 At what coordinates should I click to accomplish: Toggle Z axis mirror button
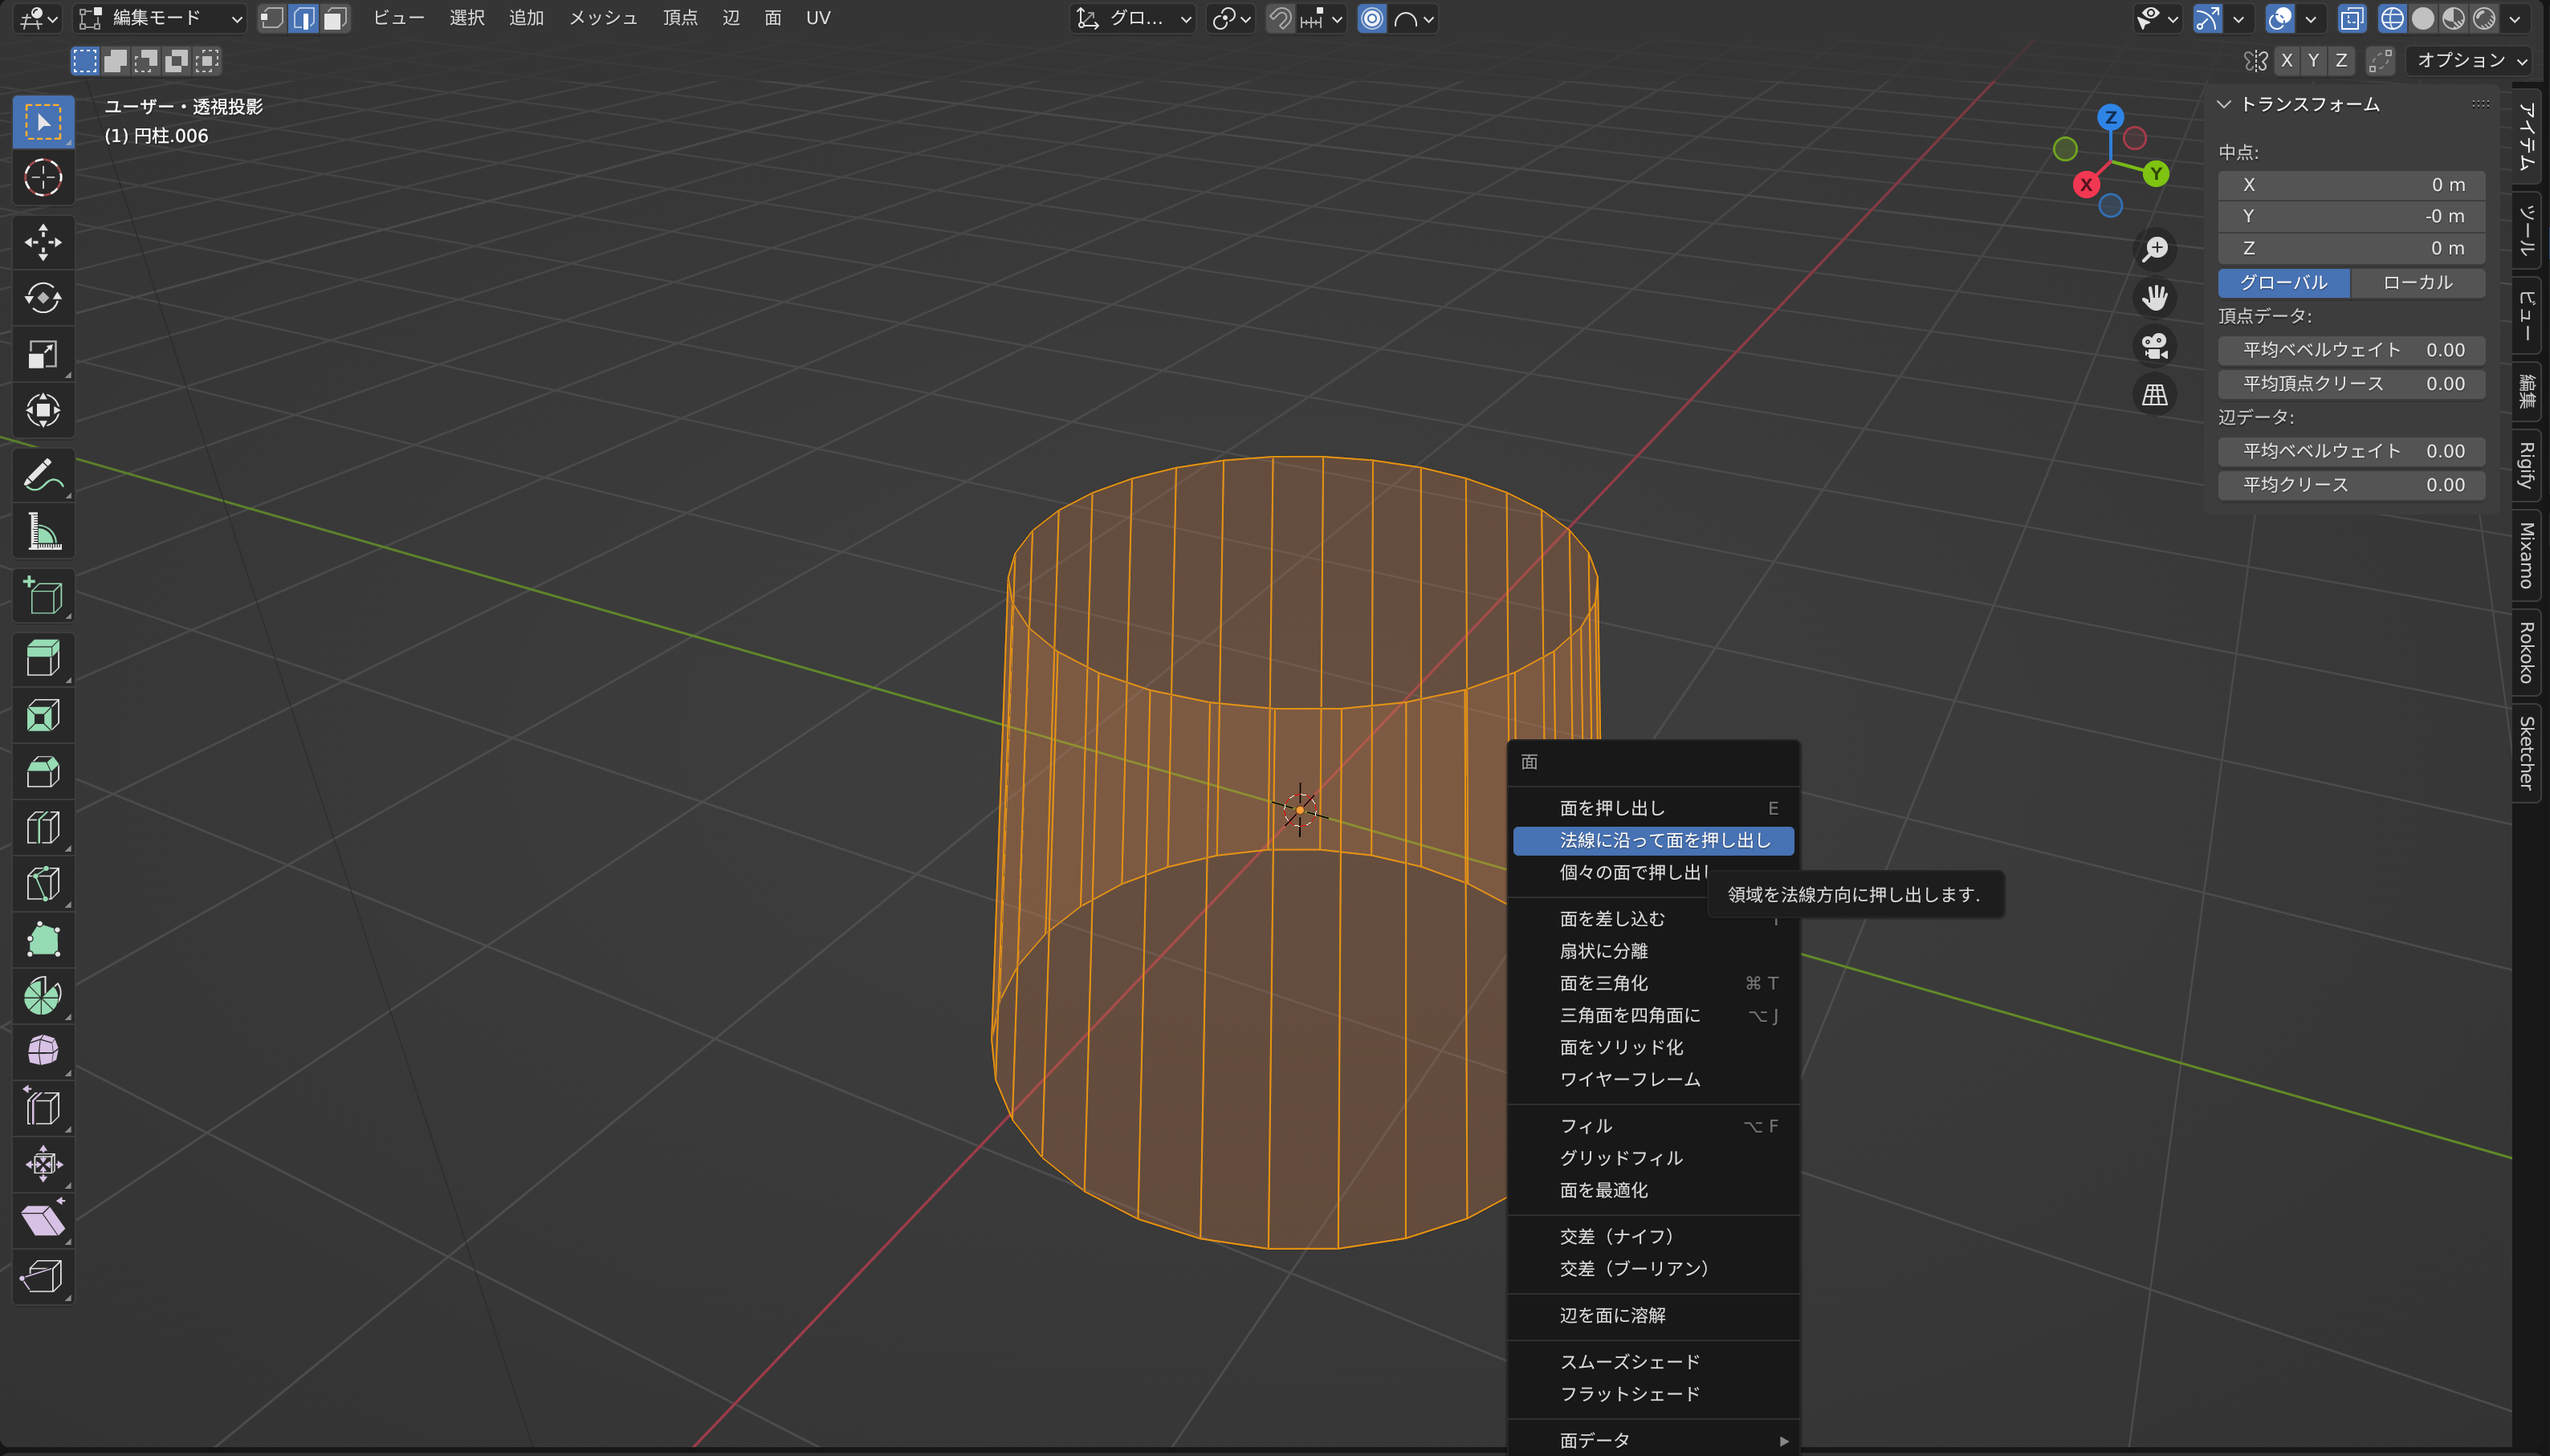point(2340,60)
